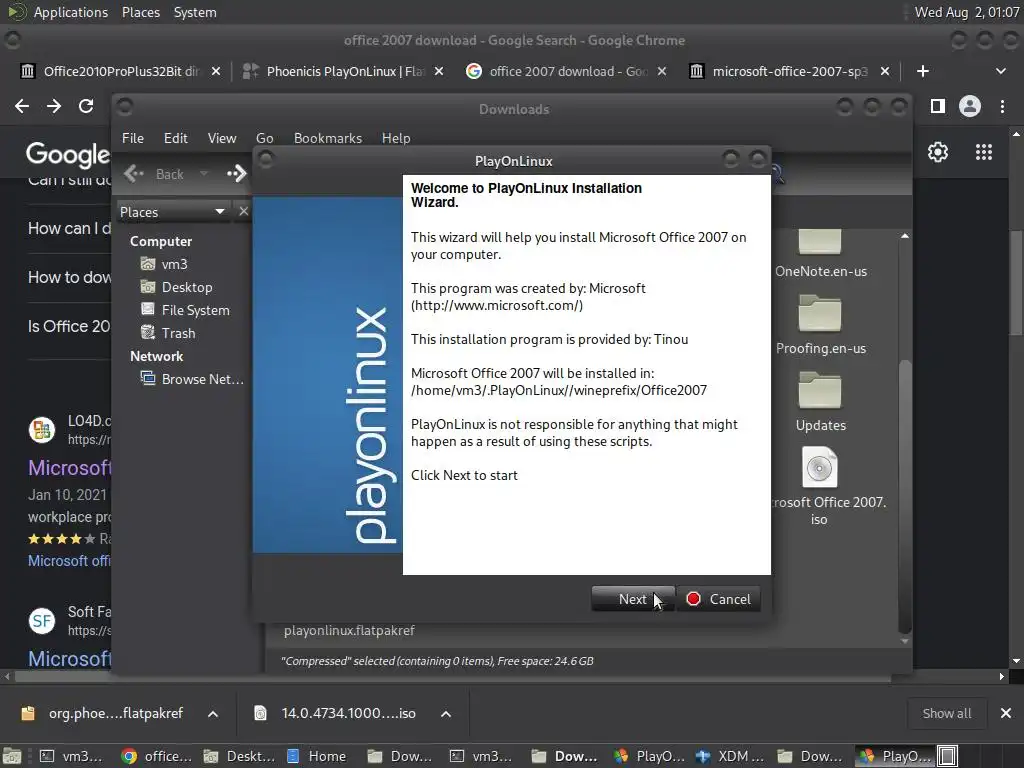
Task: Open Google search settings gear
Action: tap(938, 152)
